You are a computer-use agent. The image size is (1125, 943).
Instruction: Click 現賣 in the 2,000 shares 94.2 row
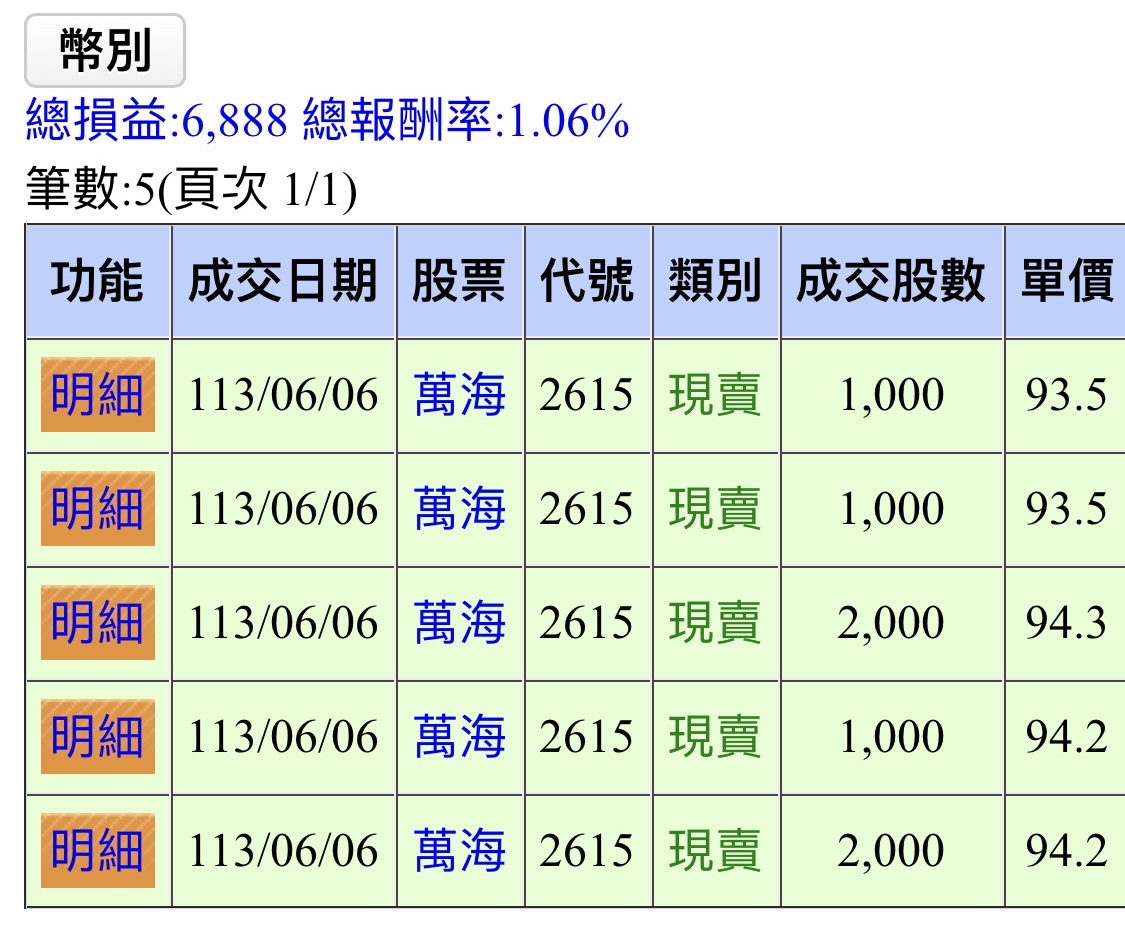[715, 850]
